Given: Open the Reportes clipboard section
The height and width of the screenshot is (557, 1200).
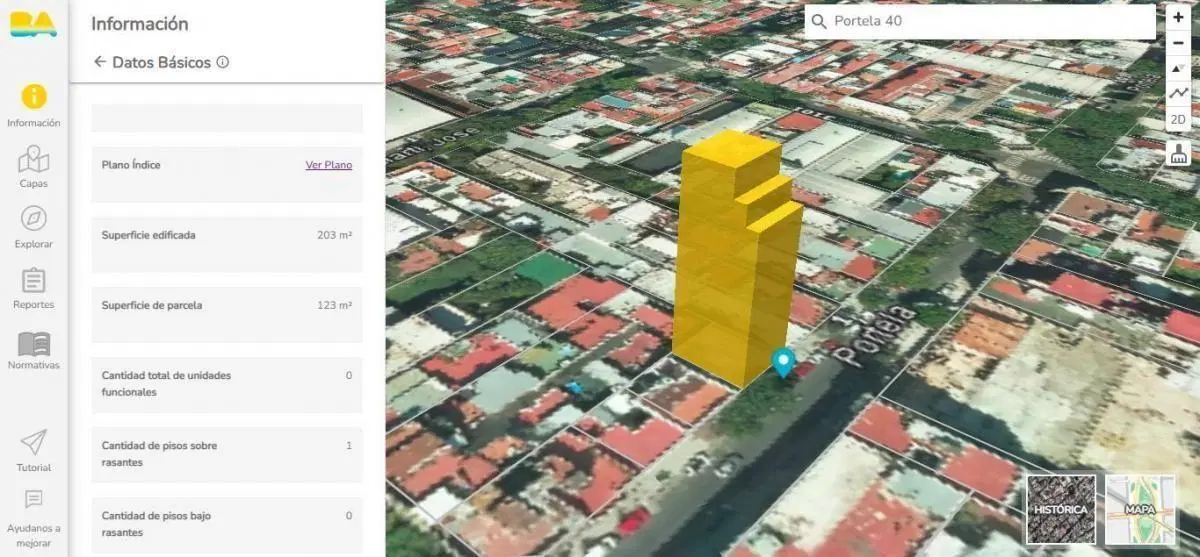Looking at the screenshot, I should point(34,288).
